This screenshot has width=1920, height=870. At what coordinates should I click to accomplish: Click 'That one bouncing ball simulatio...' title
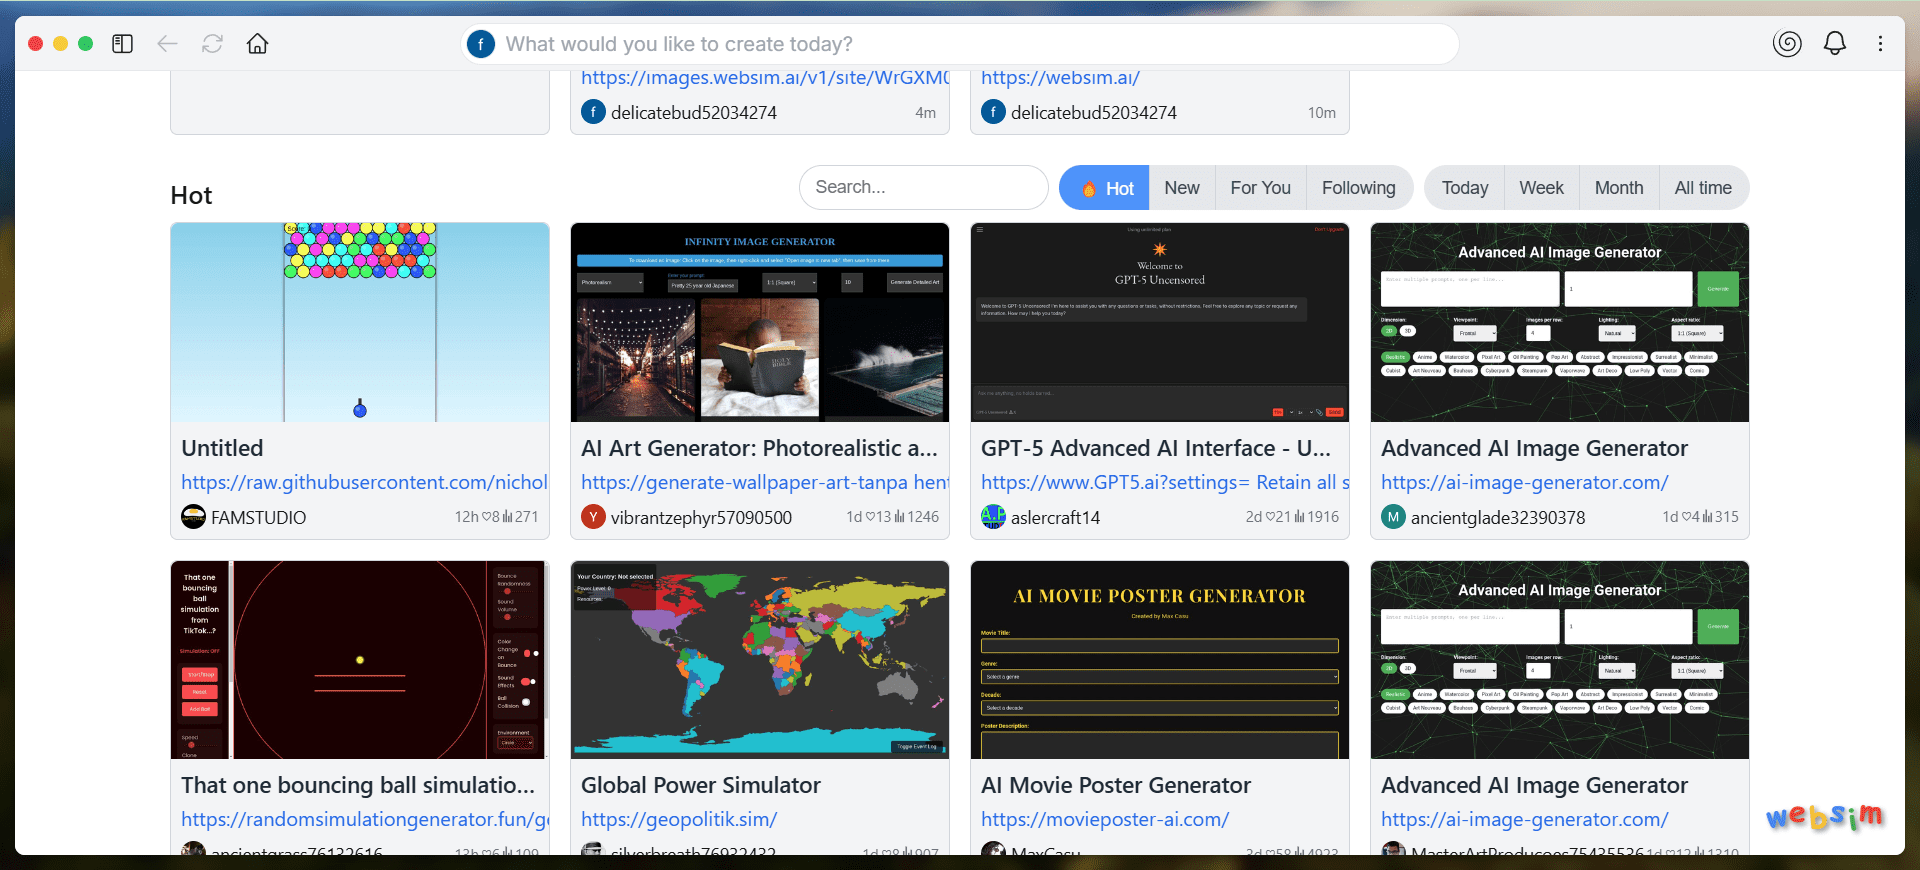358,785
